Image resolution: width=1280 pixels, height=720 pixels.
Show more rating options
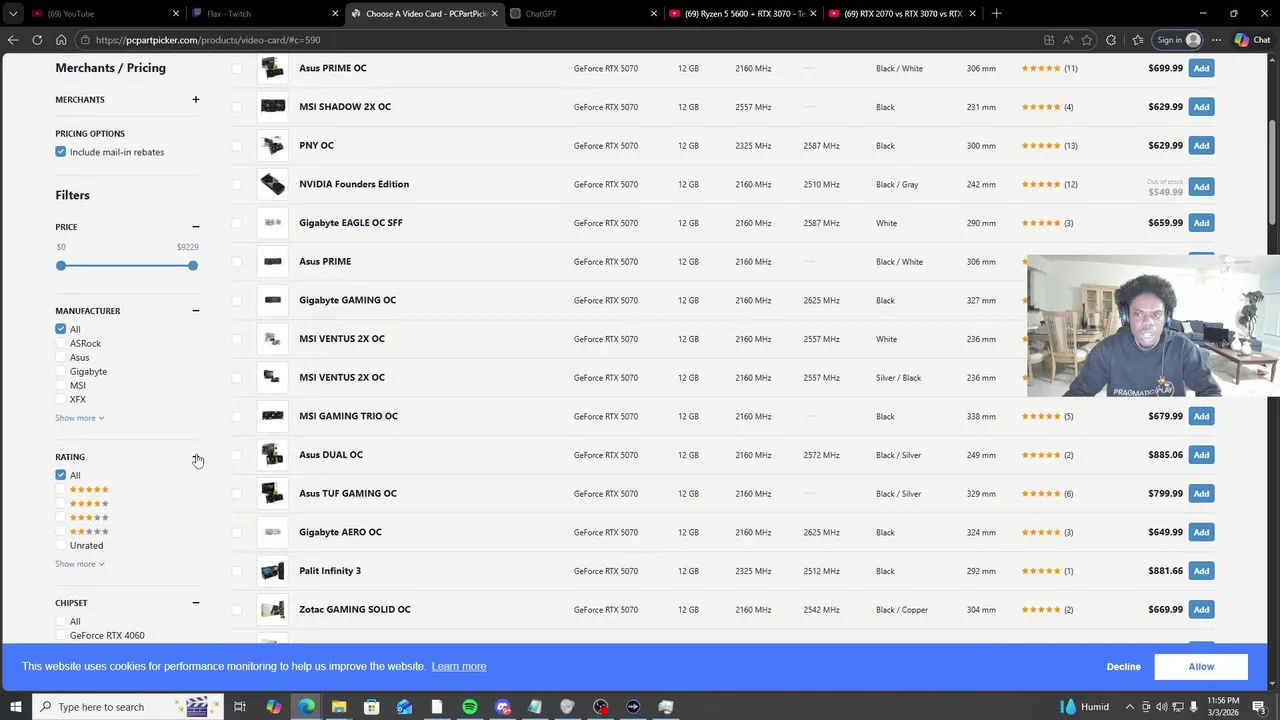[x=80, y=564]
